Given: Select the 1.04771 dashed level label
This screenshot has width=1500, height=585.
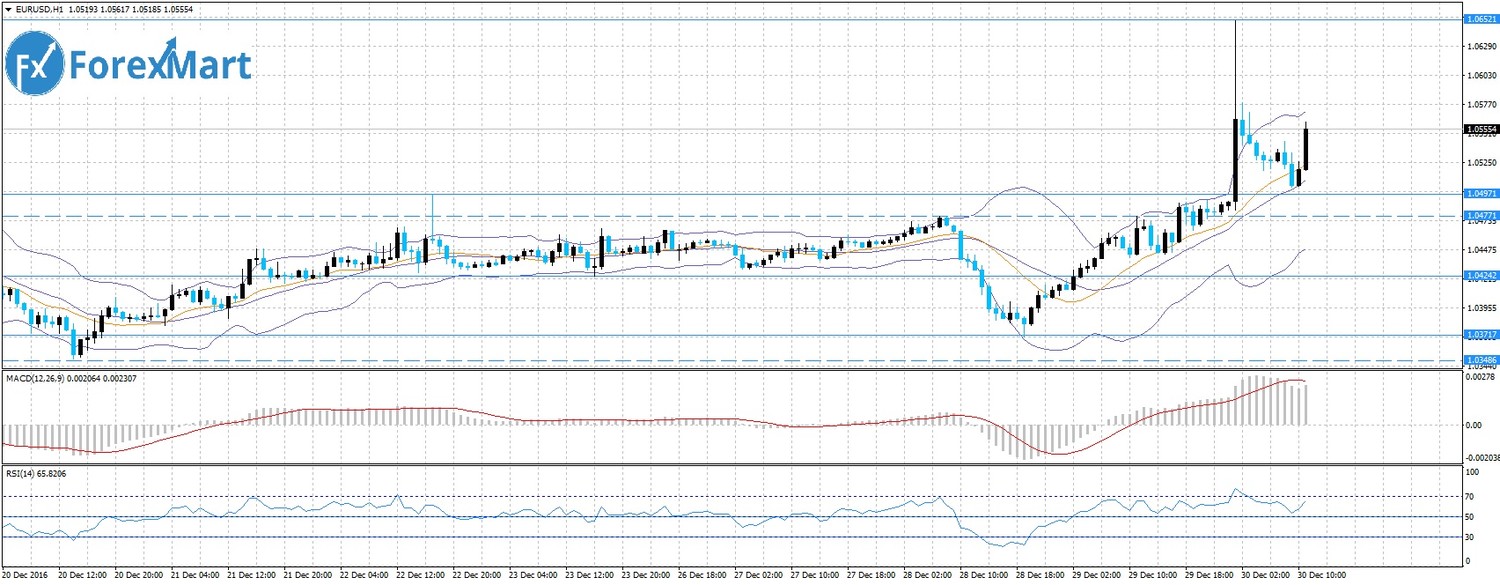Looking at the screenshot, I should click(x=1480, y=215).
